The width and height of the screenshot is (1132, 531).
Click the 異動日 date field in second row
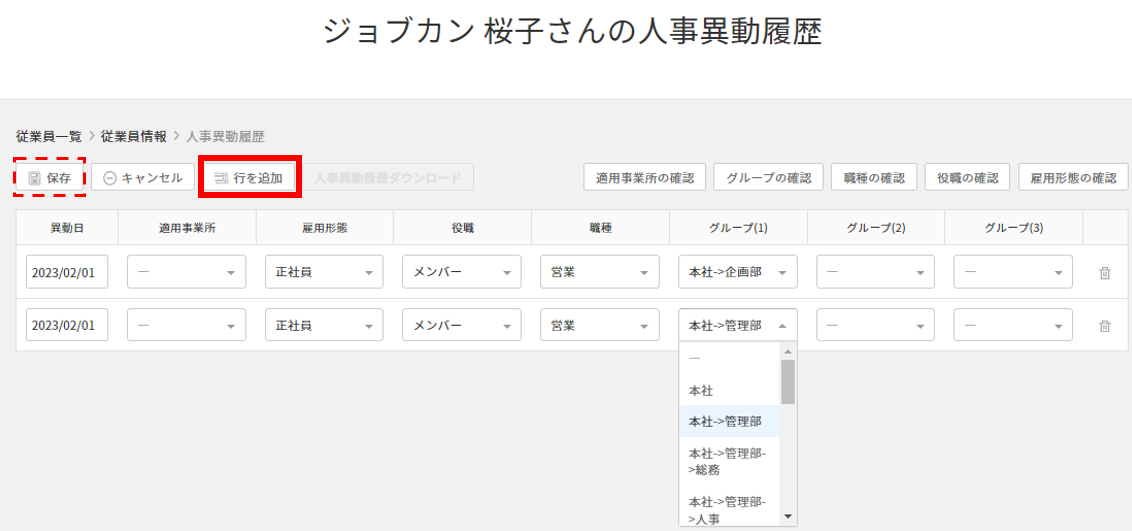67,325
